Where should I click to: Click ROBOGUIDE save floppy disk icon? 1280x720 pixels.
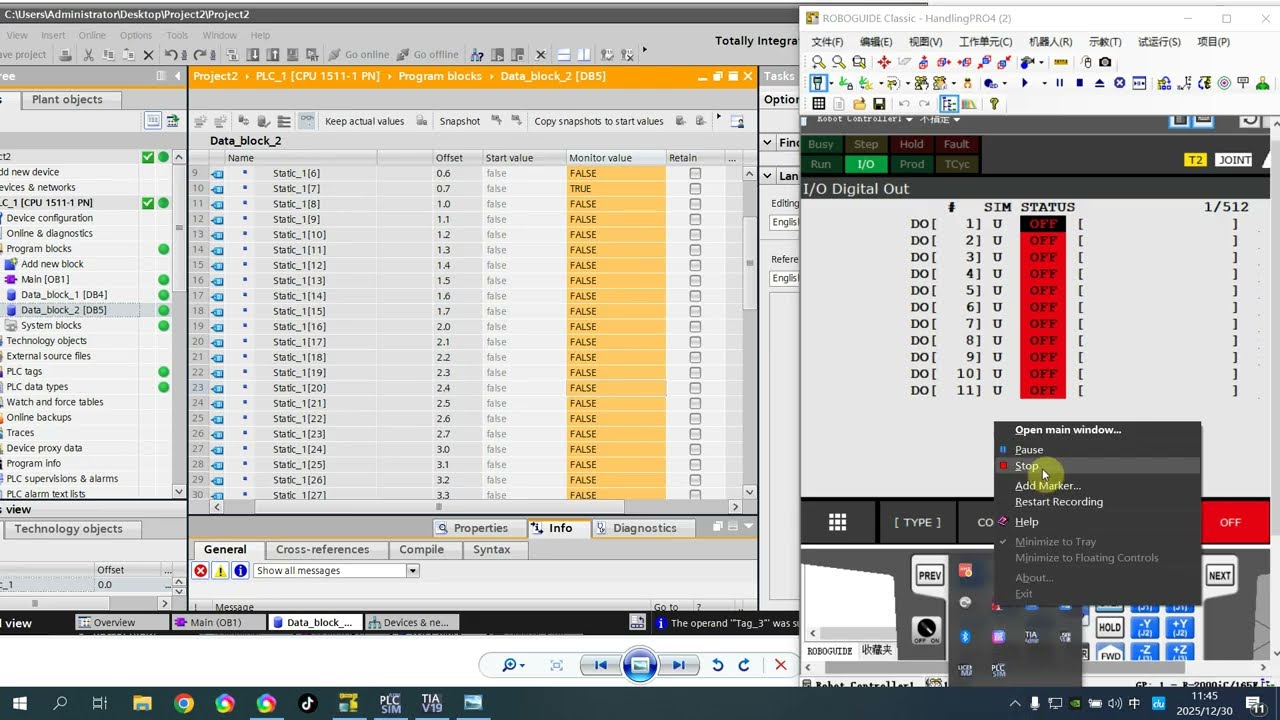(879, 104)
